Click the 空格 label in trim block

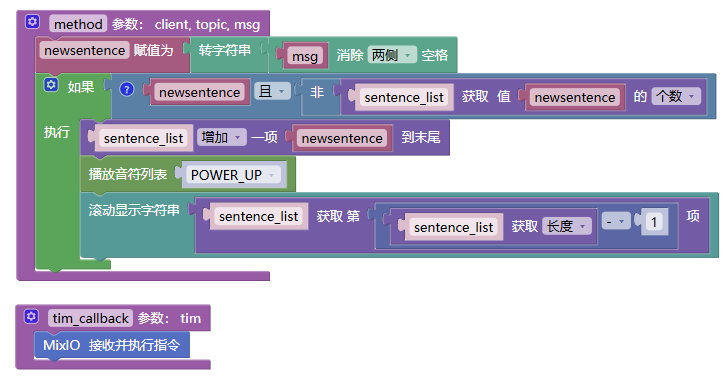coord(435,55)
